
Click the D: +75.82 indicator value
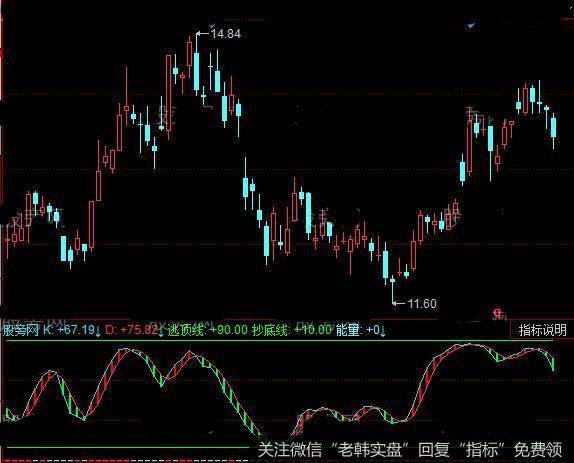point(131,329)
